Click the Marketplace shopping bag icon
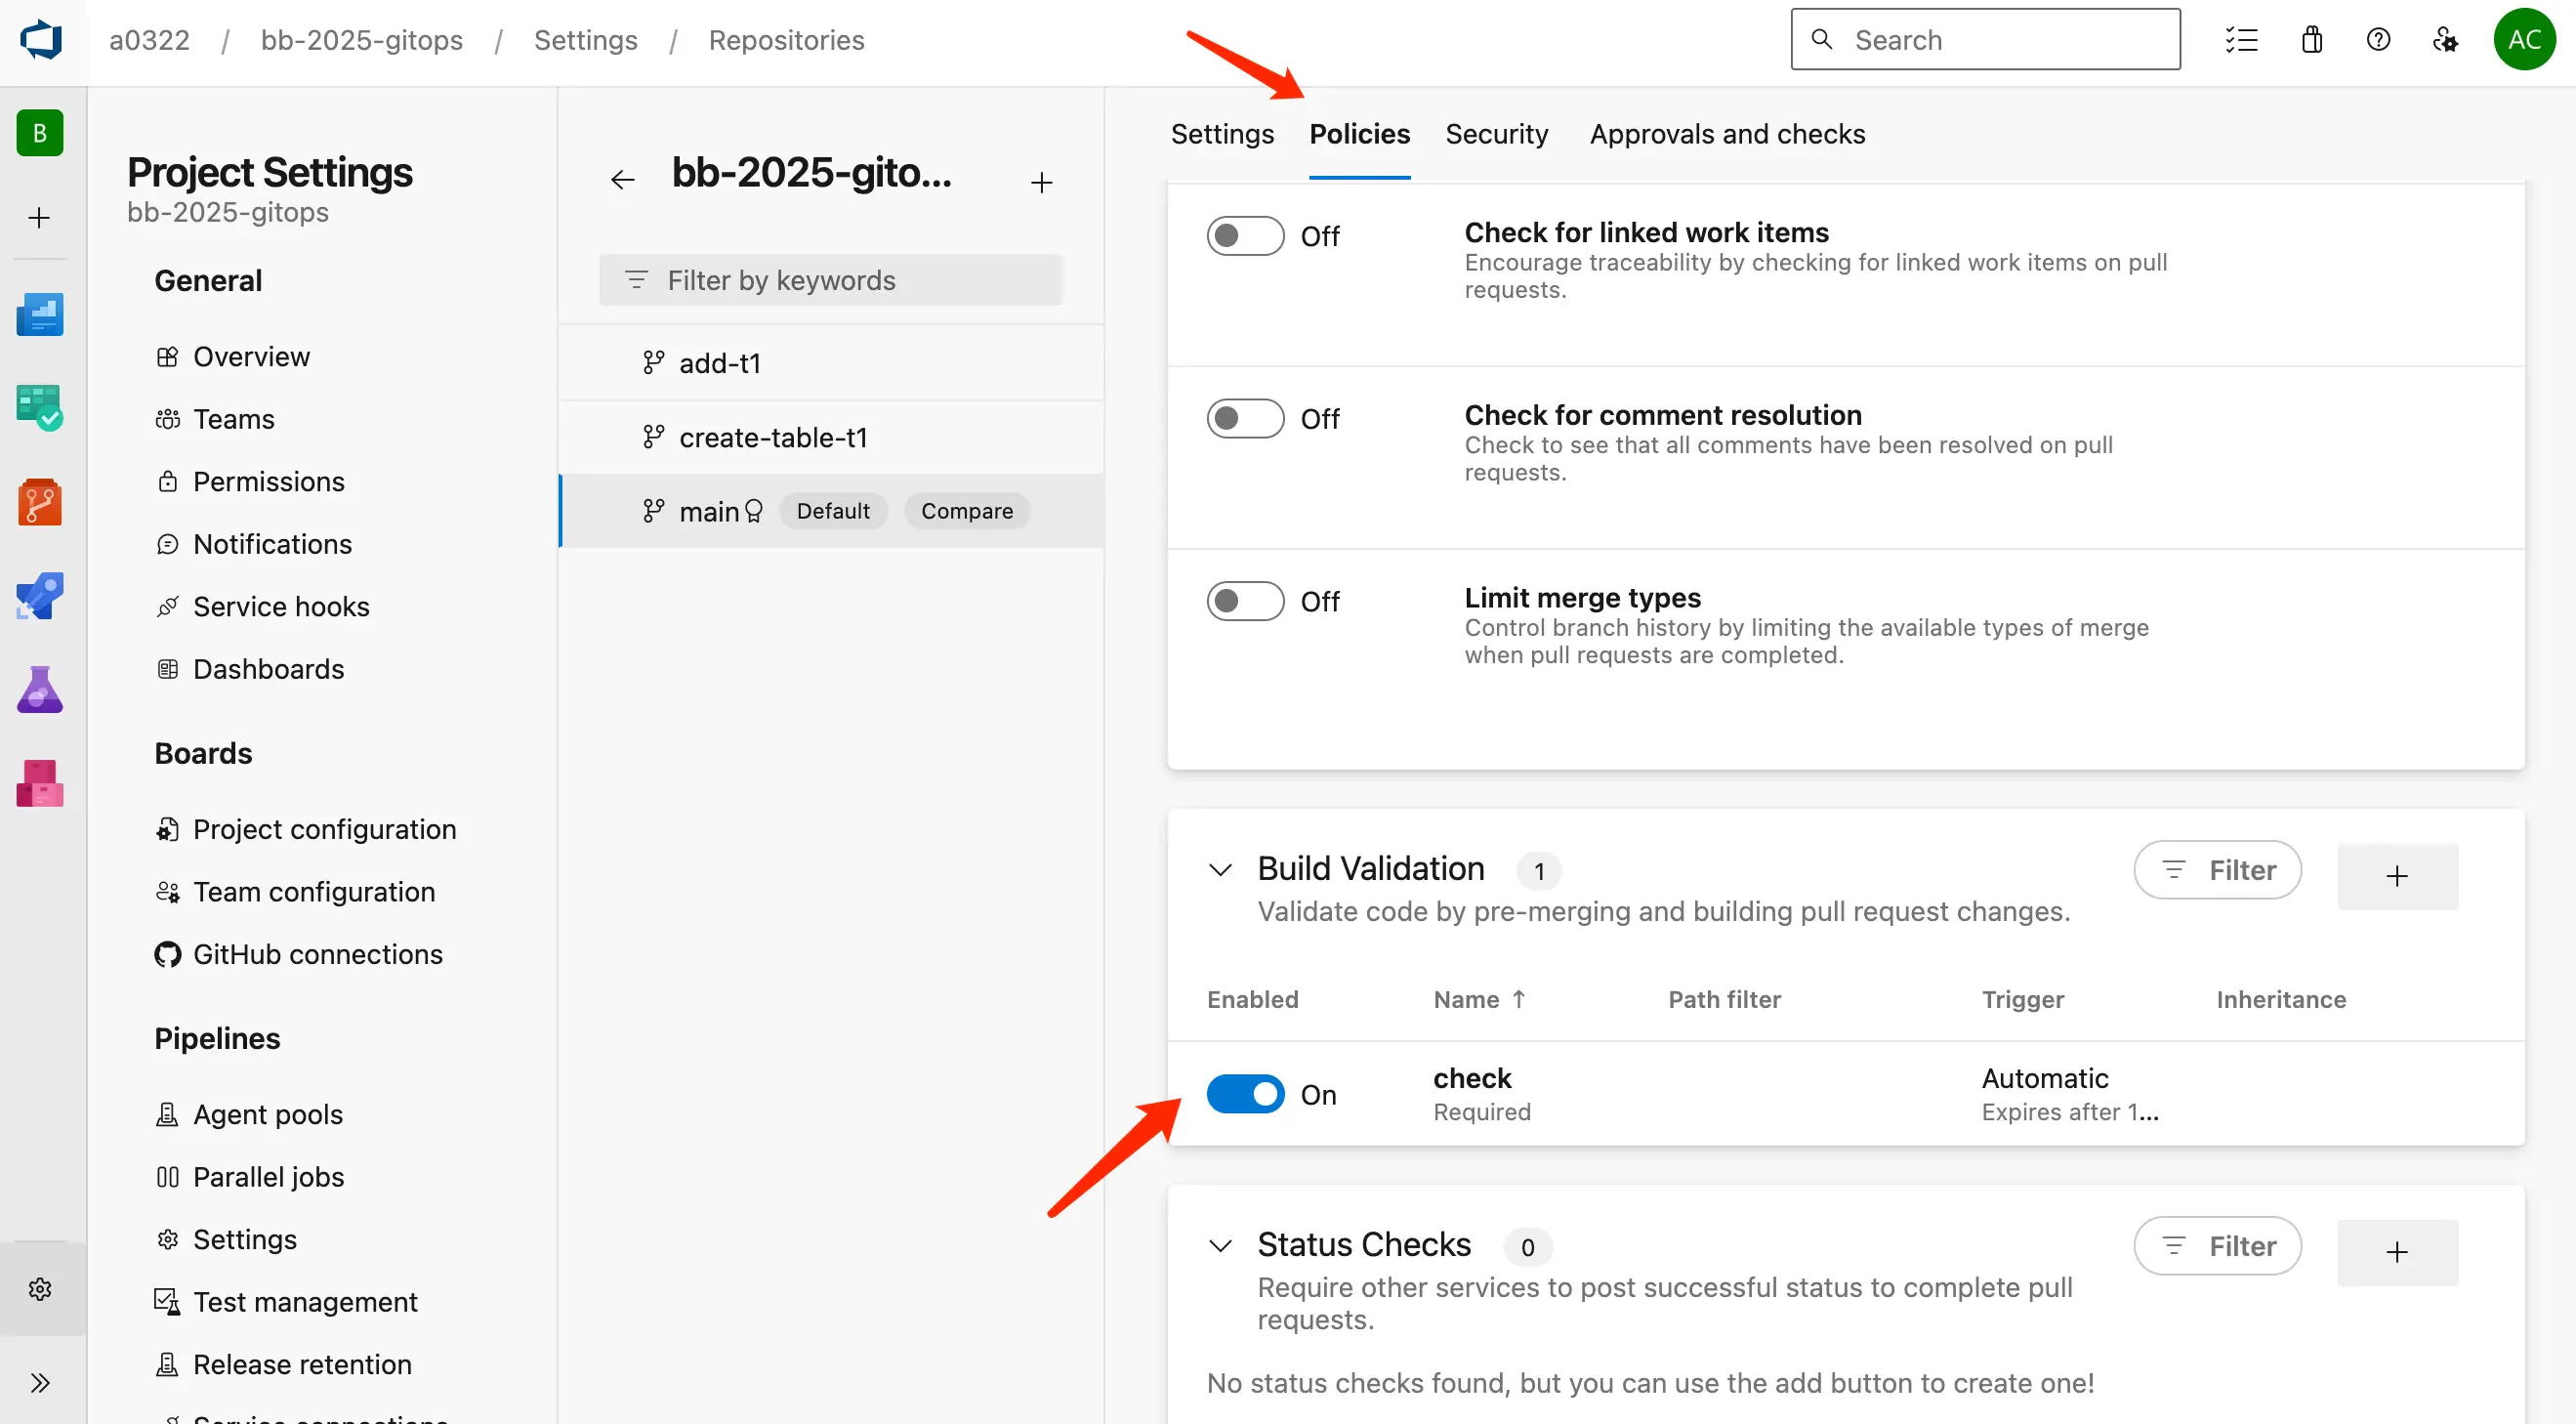The image size is (2576, 1424). (x=2311, y=40)
